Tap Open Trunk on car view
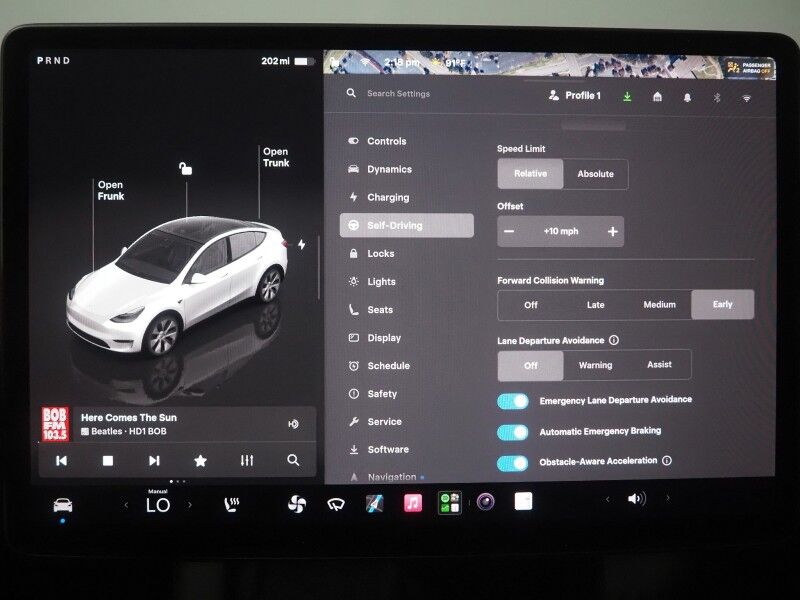This screenshot has height=600, width=800. (276, 157)
